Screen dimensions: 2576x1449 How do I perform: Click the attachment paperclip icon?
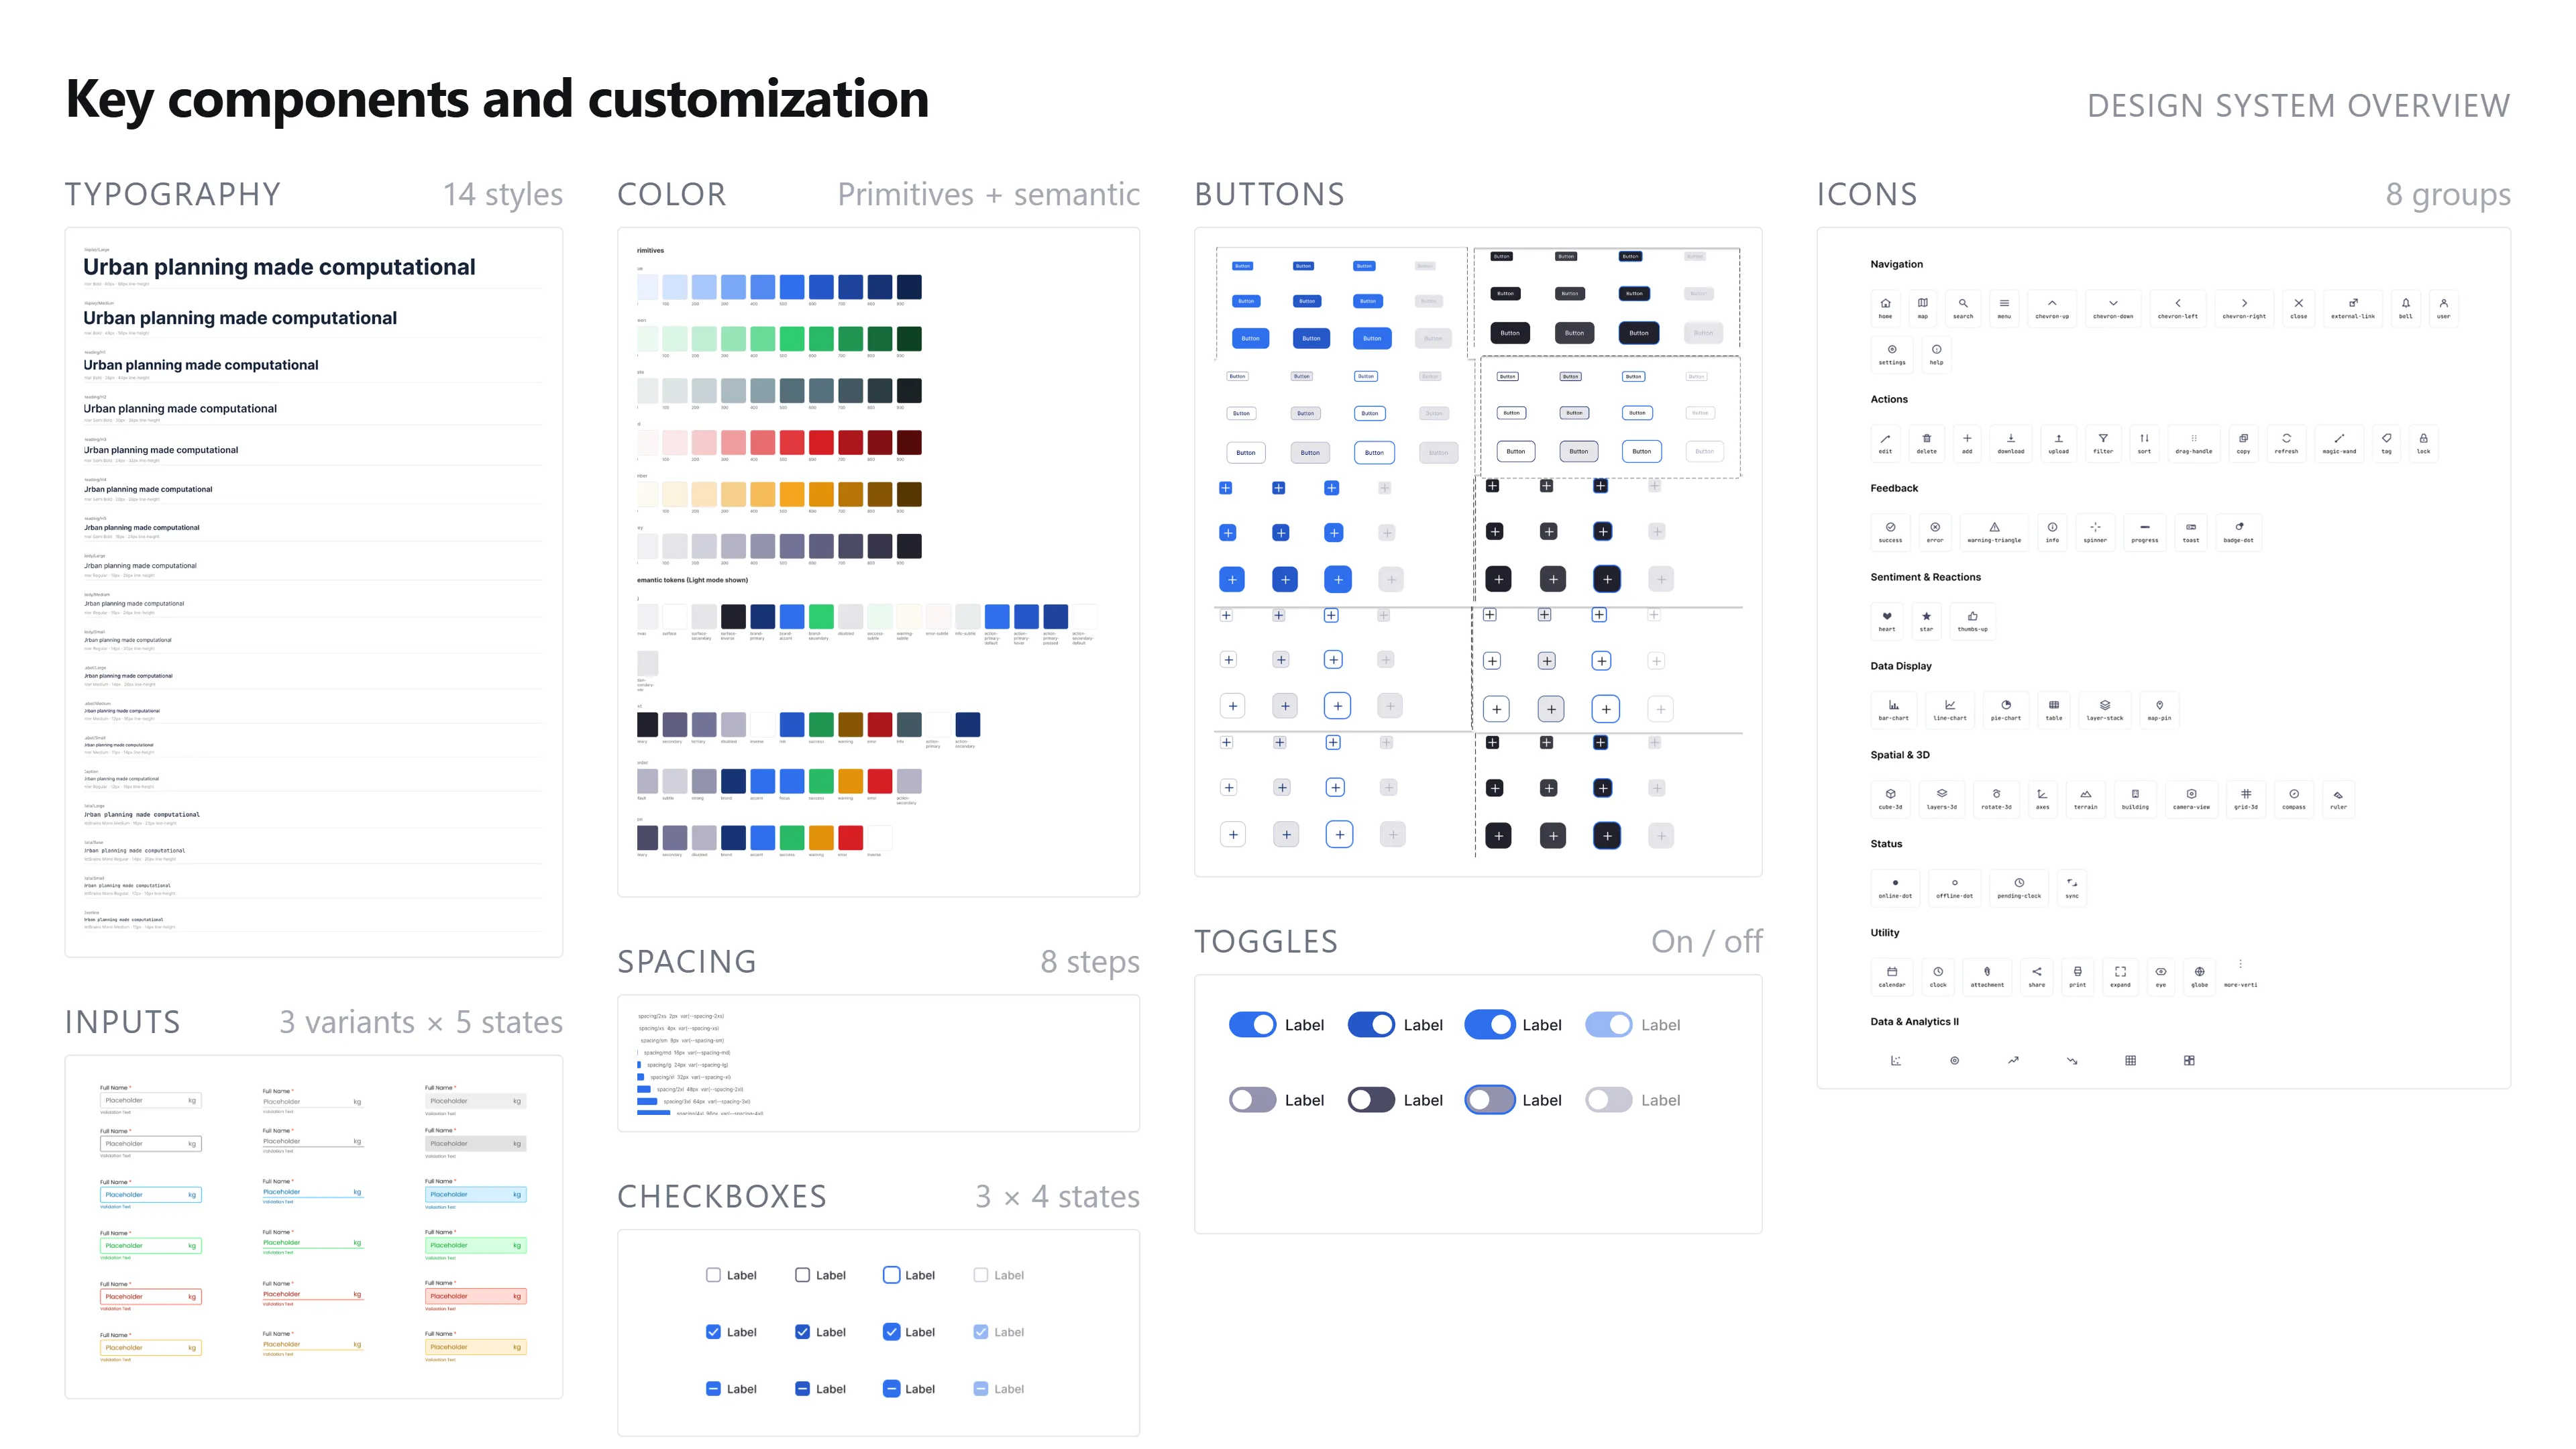1987,976
